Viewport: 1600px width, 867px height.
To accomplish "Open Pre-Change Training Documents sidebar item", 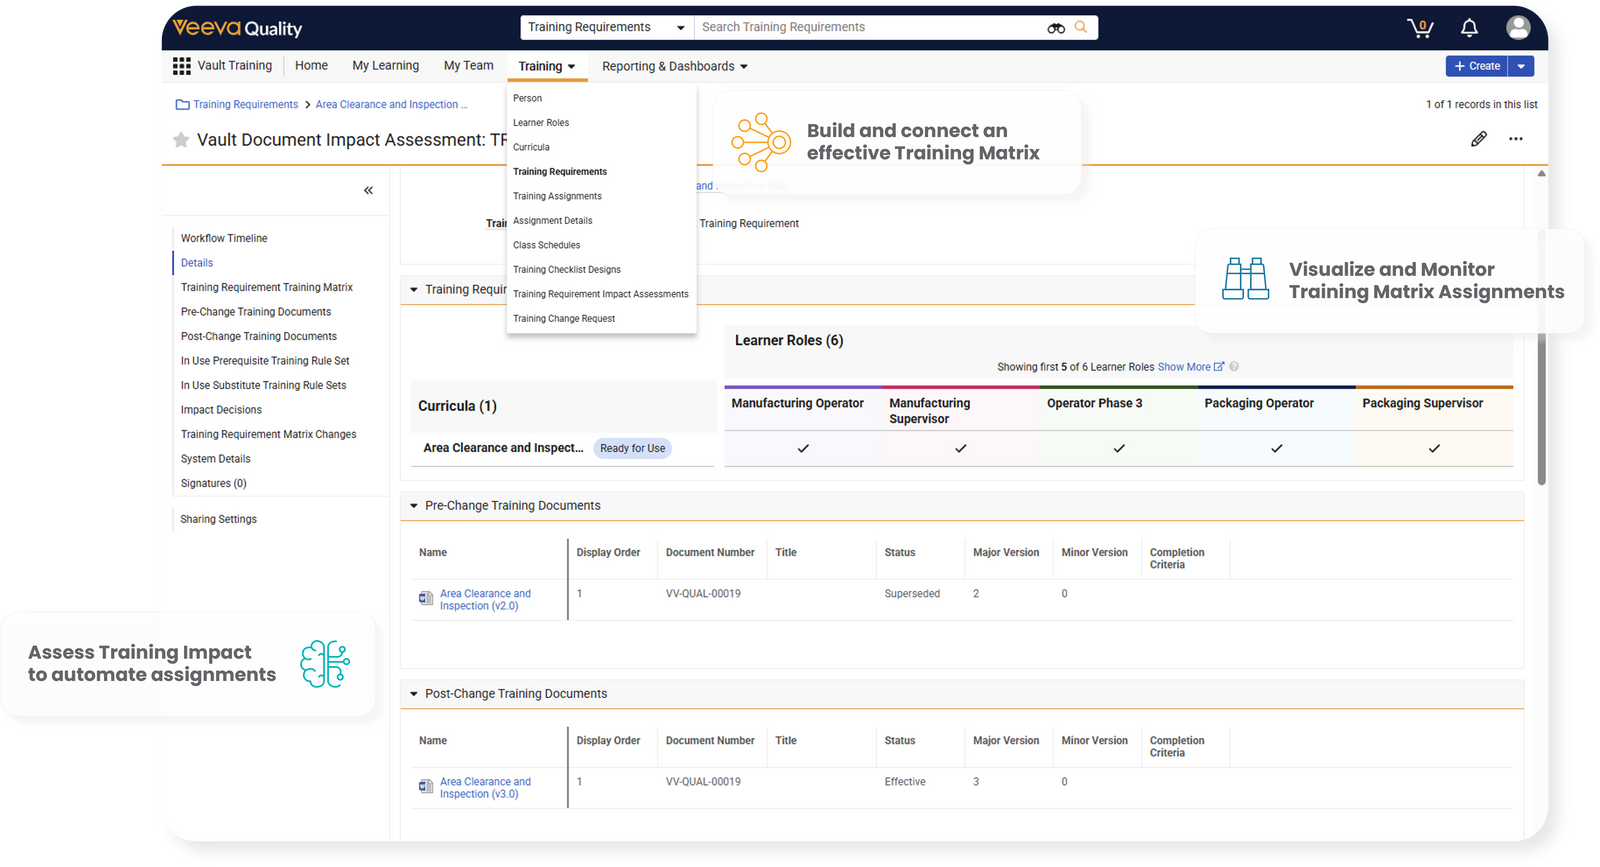I will click(256, 312).
